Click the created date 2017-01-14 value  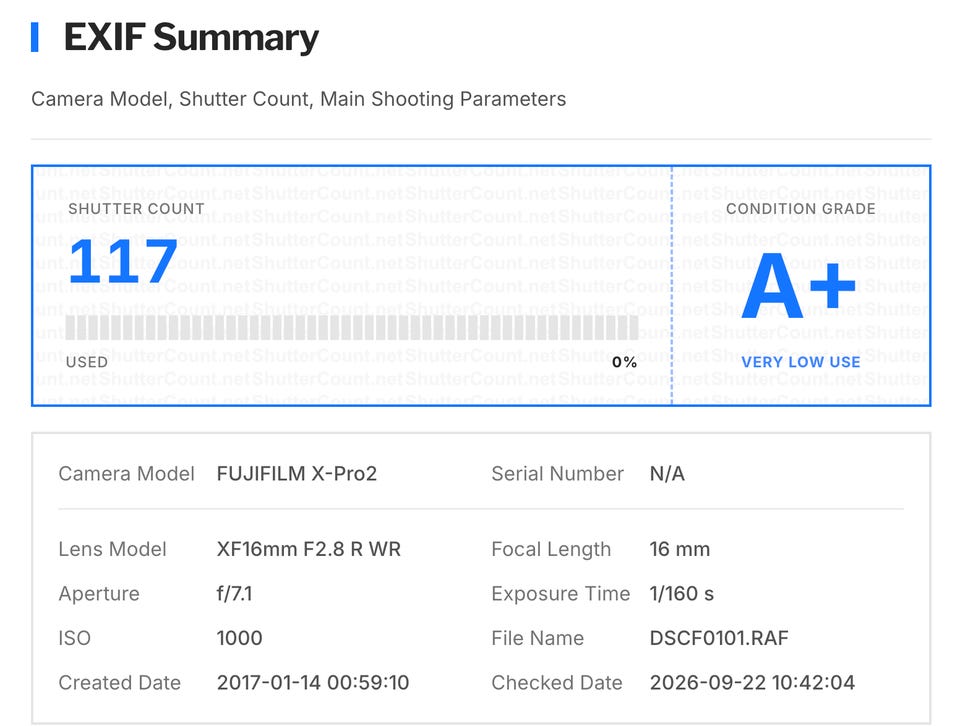[313, 683]
